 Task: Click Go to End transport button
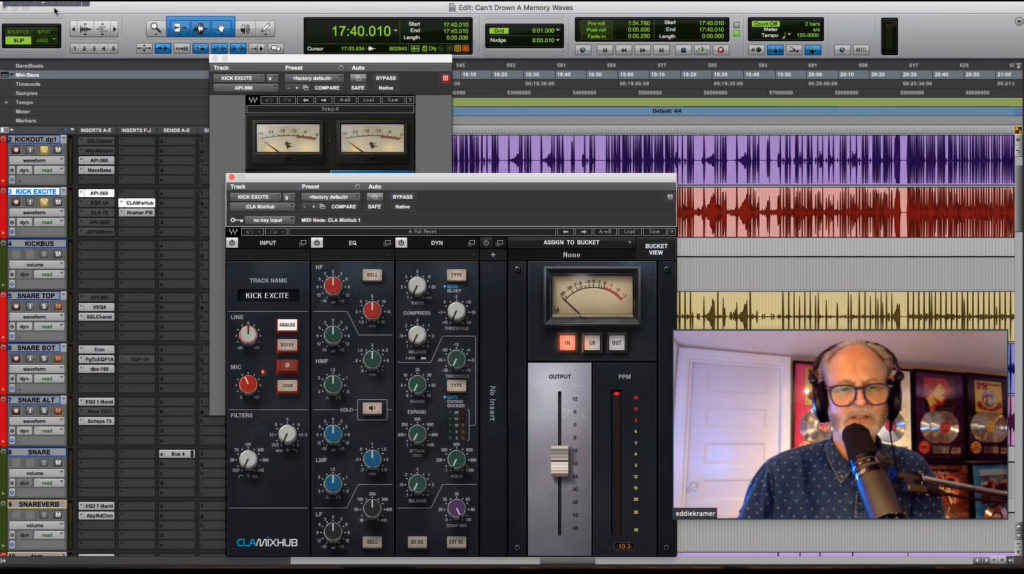point(663,50)
